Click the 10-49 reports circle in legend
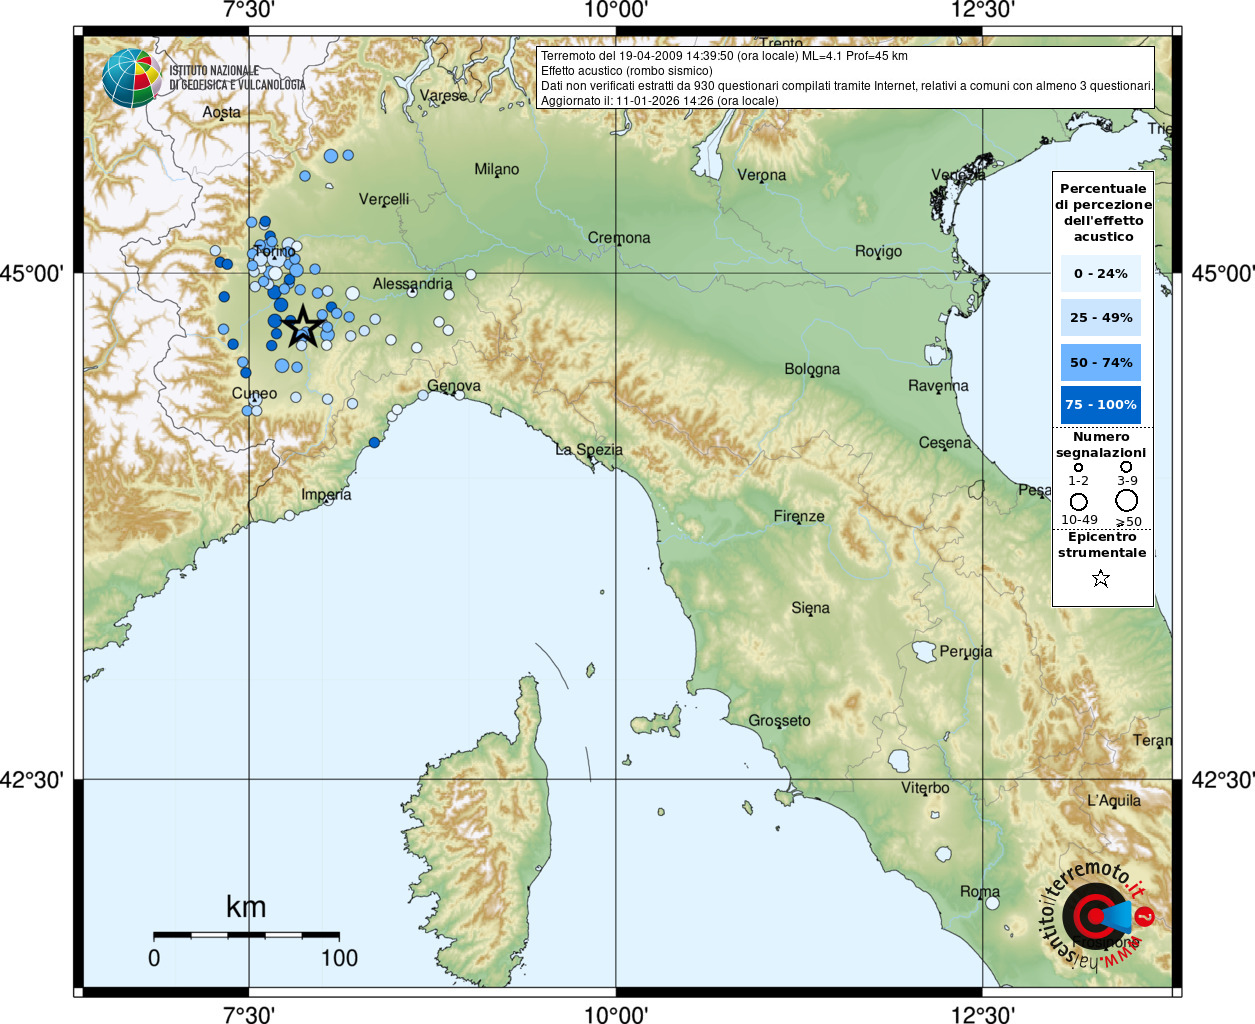 (1078, 502)
